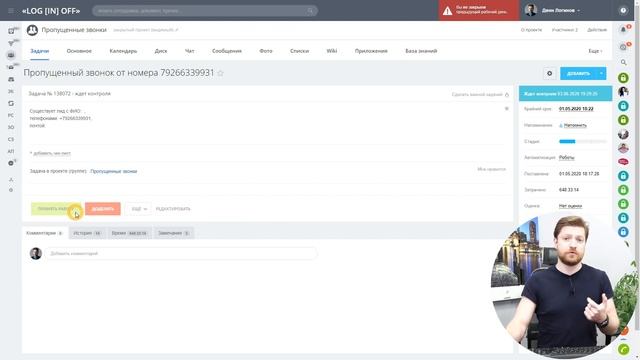Viewport: 640px width, 360px height.
Task: Click the Редактировать link
Action: click(173, 209)
